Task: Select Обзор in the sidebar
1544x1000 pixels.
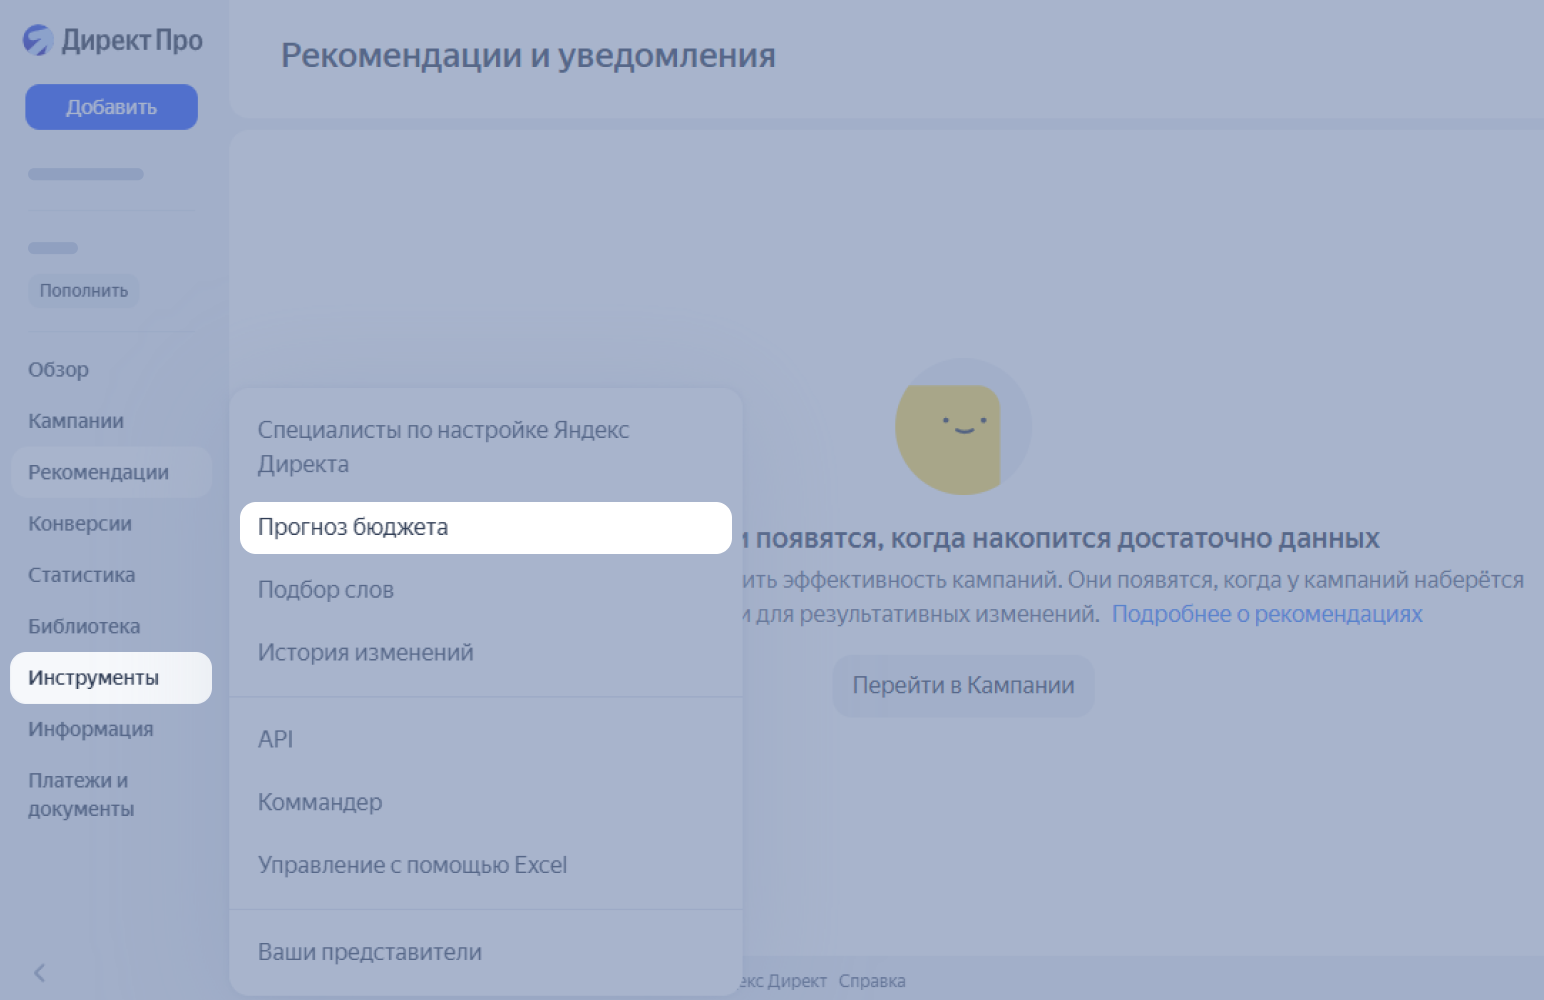Action: click(58, 369)
